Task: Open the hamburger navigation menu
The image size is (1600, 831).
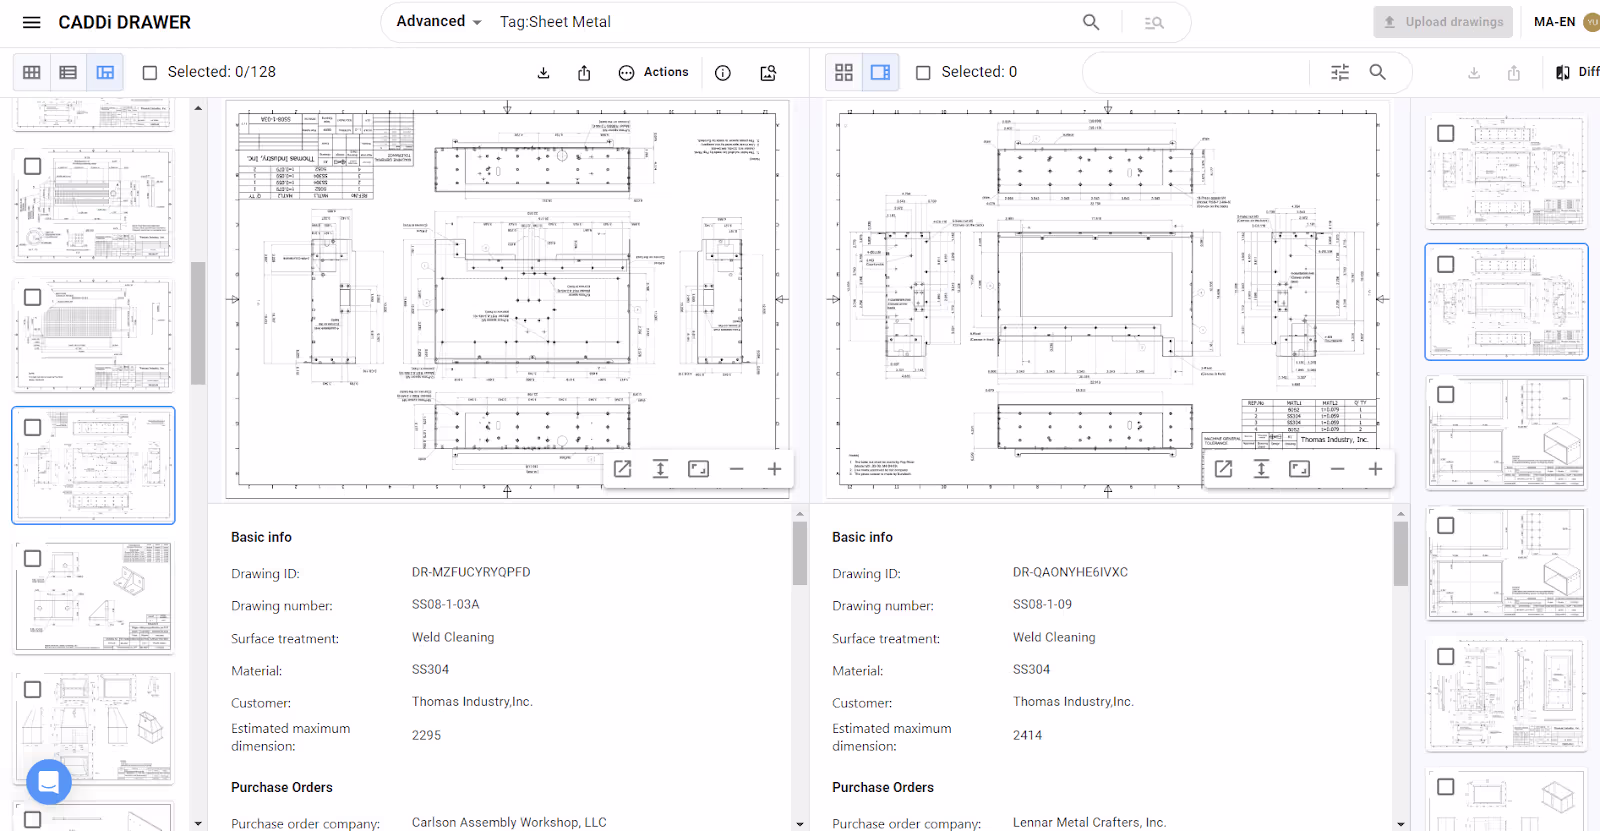Action: pyautogui.click(x=32, y=22)
